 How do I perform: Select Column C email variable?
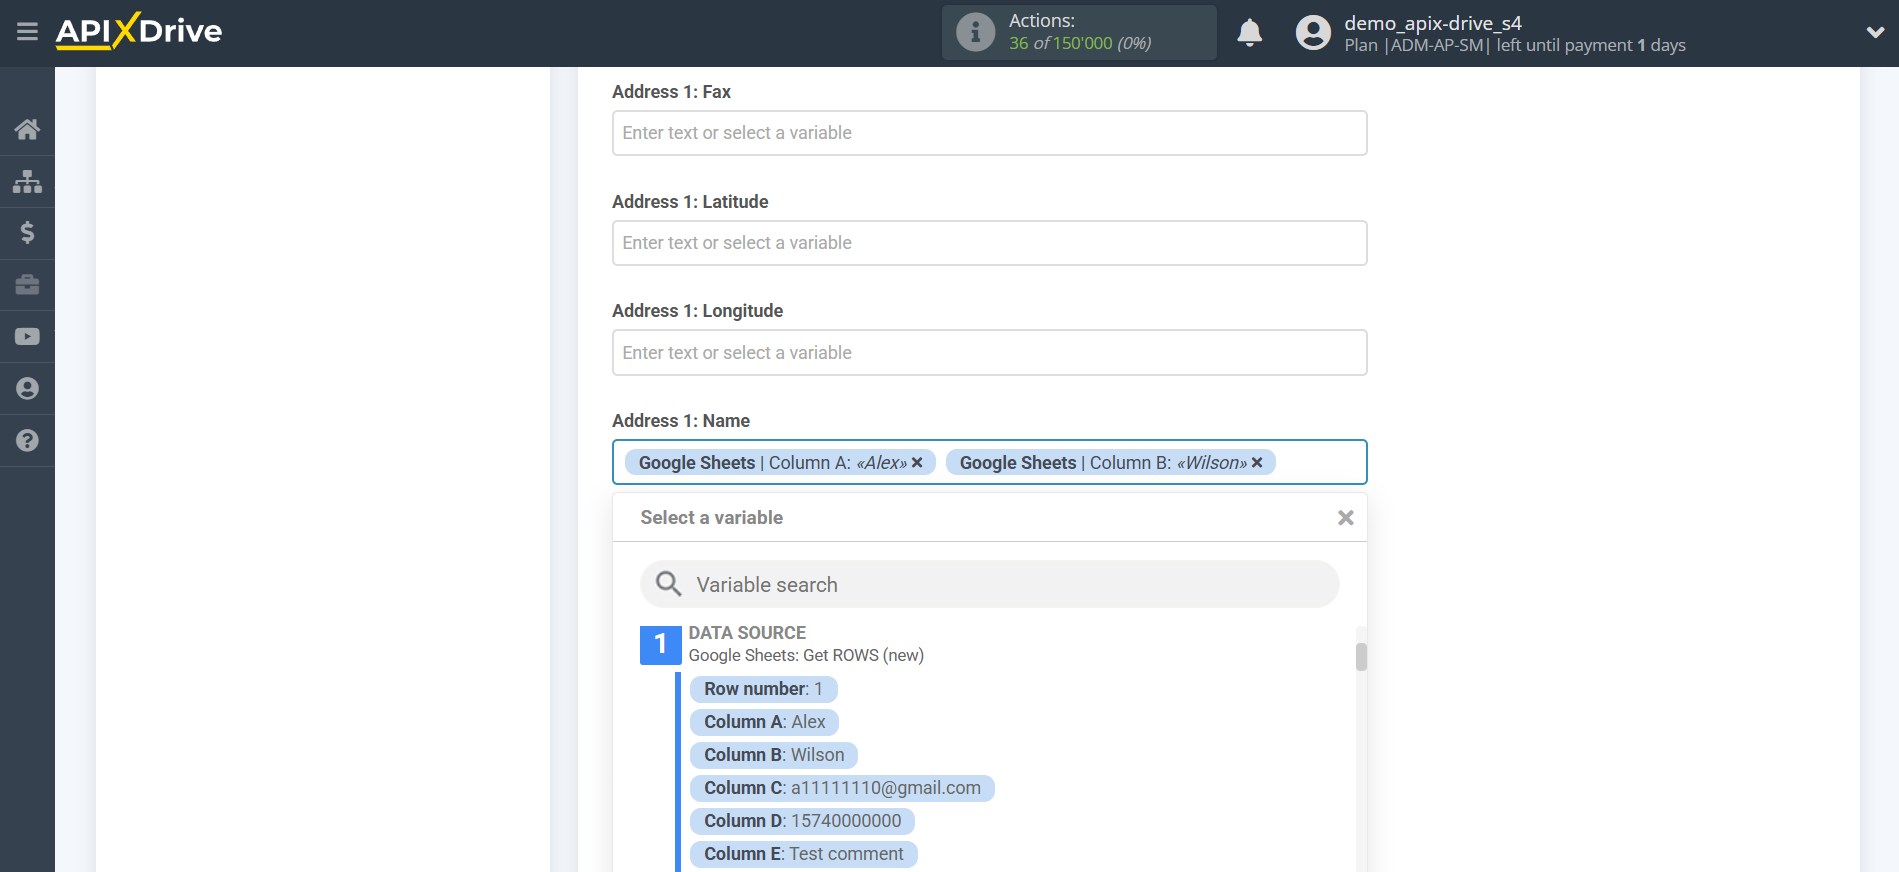tap(842, 788)
